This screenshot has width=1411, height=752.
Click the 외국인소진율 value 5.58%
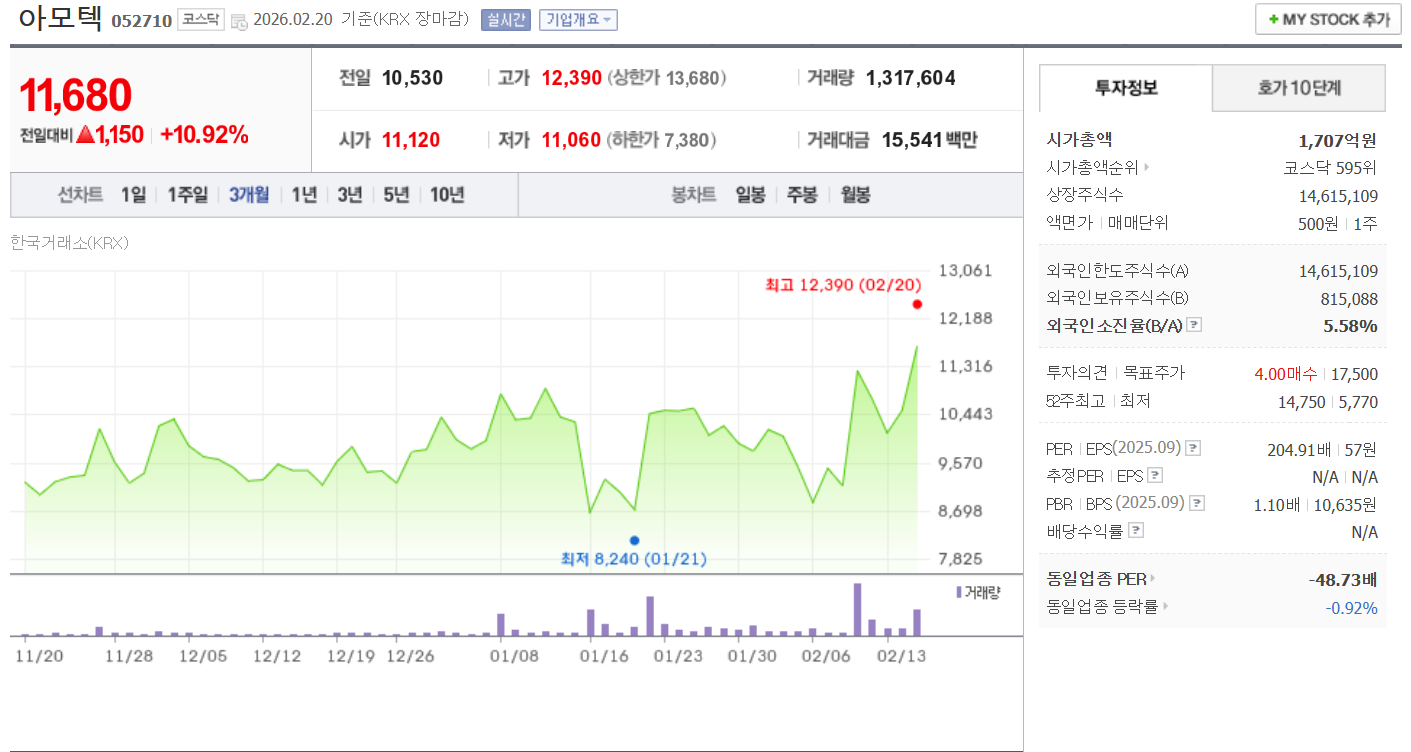click(1350, 326)
